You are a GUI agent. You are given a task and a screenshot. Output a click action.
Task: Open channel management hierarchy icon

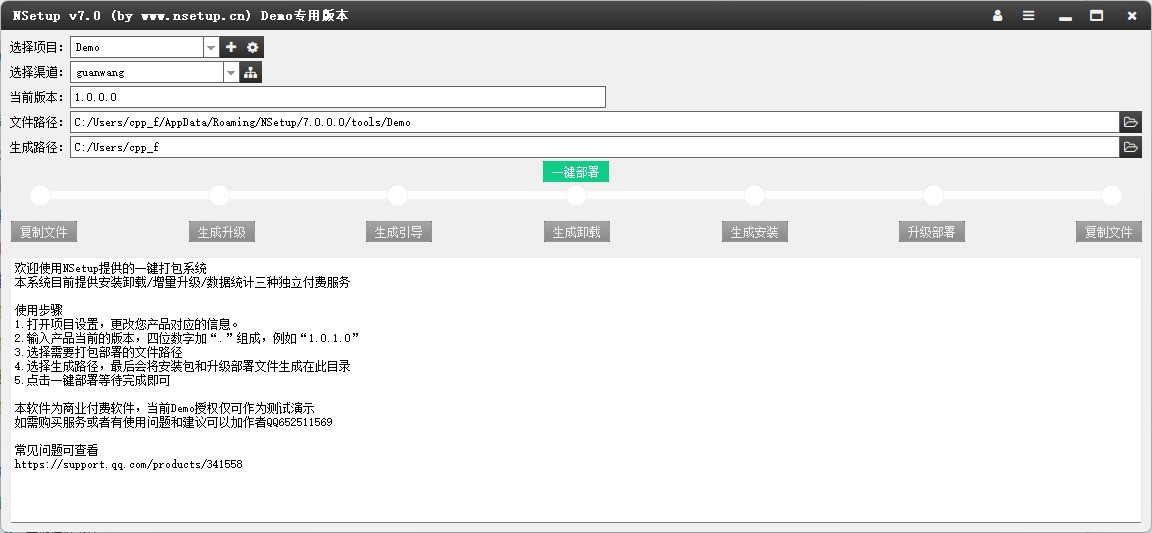[x=251, y=72]
